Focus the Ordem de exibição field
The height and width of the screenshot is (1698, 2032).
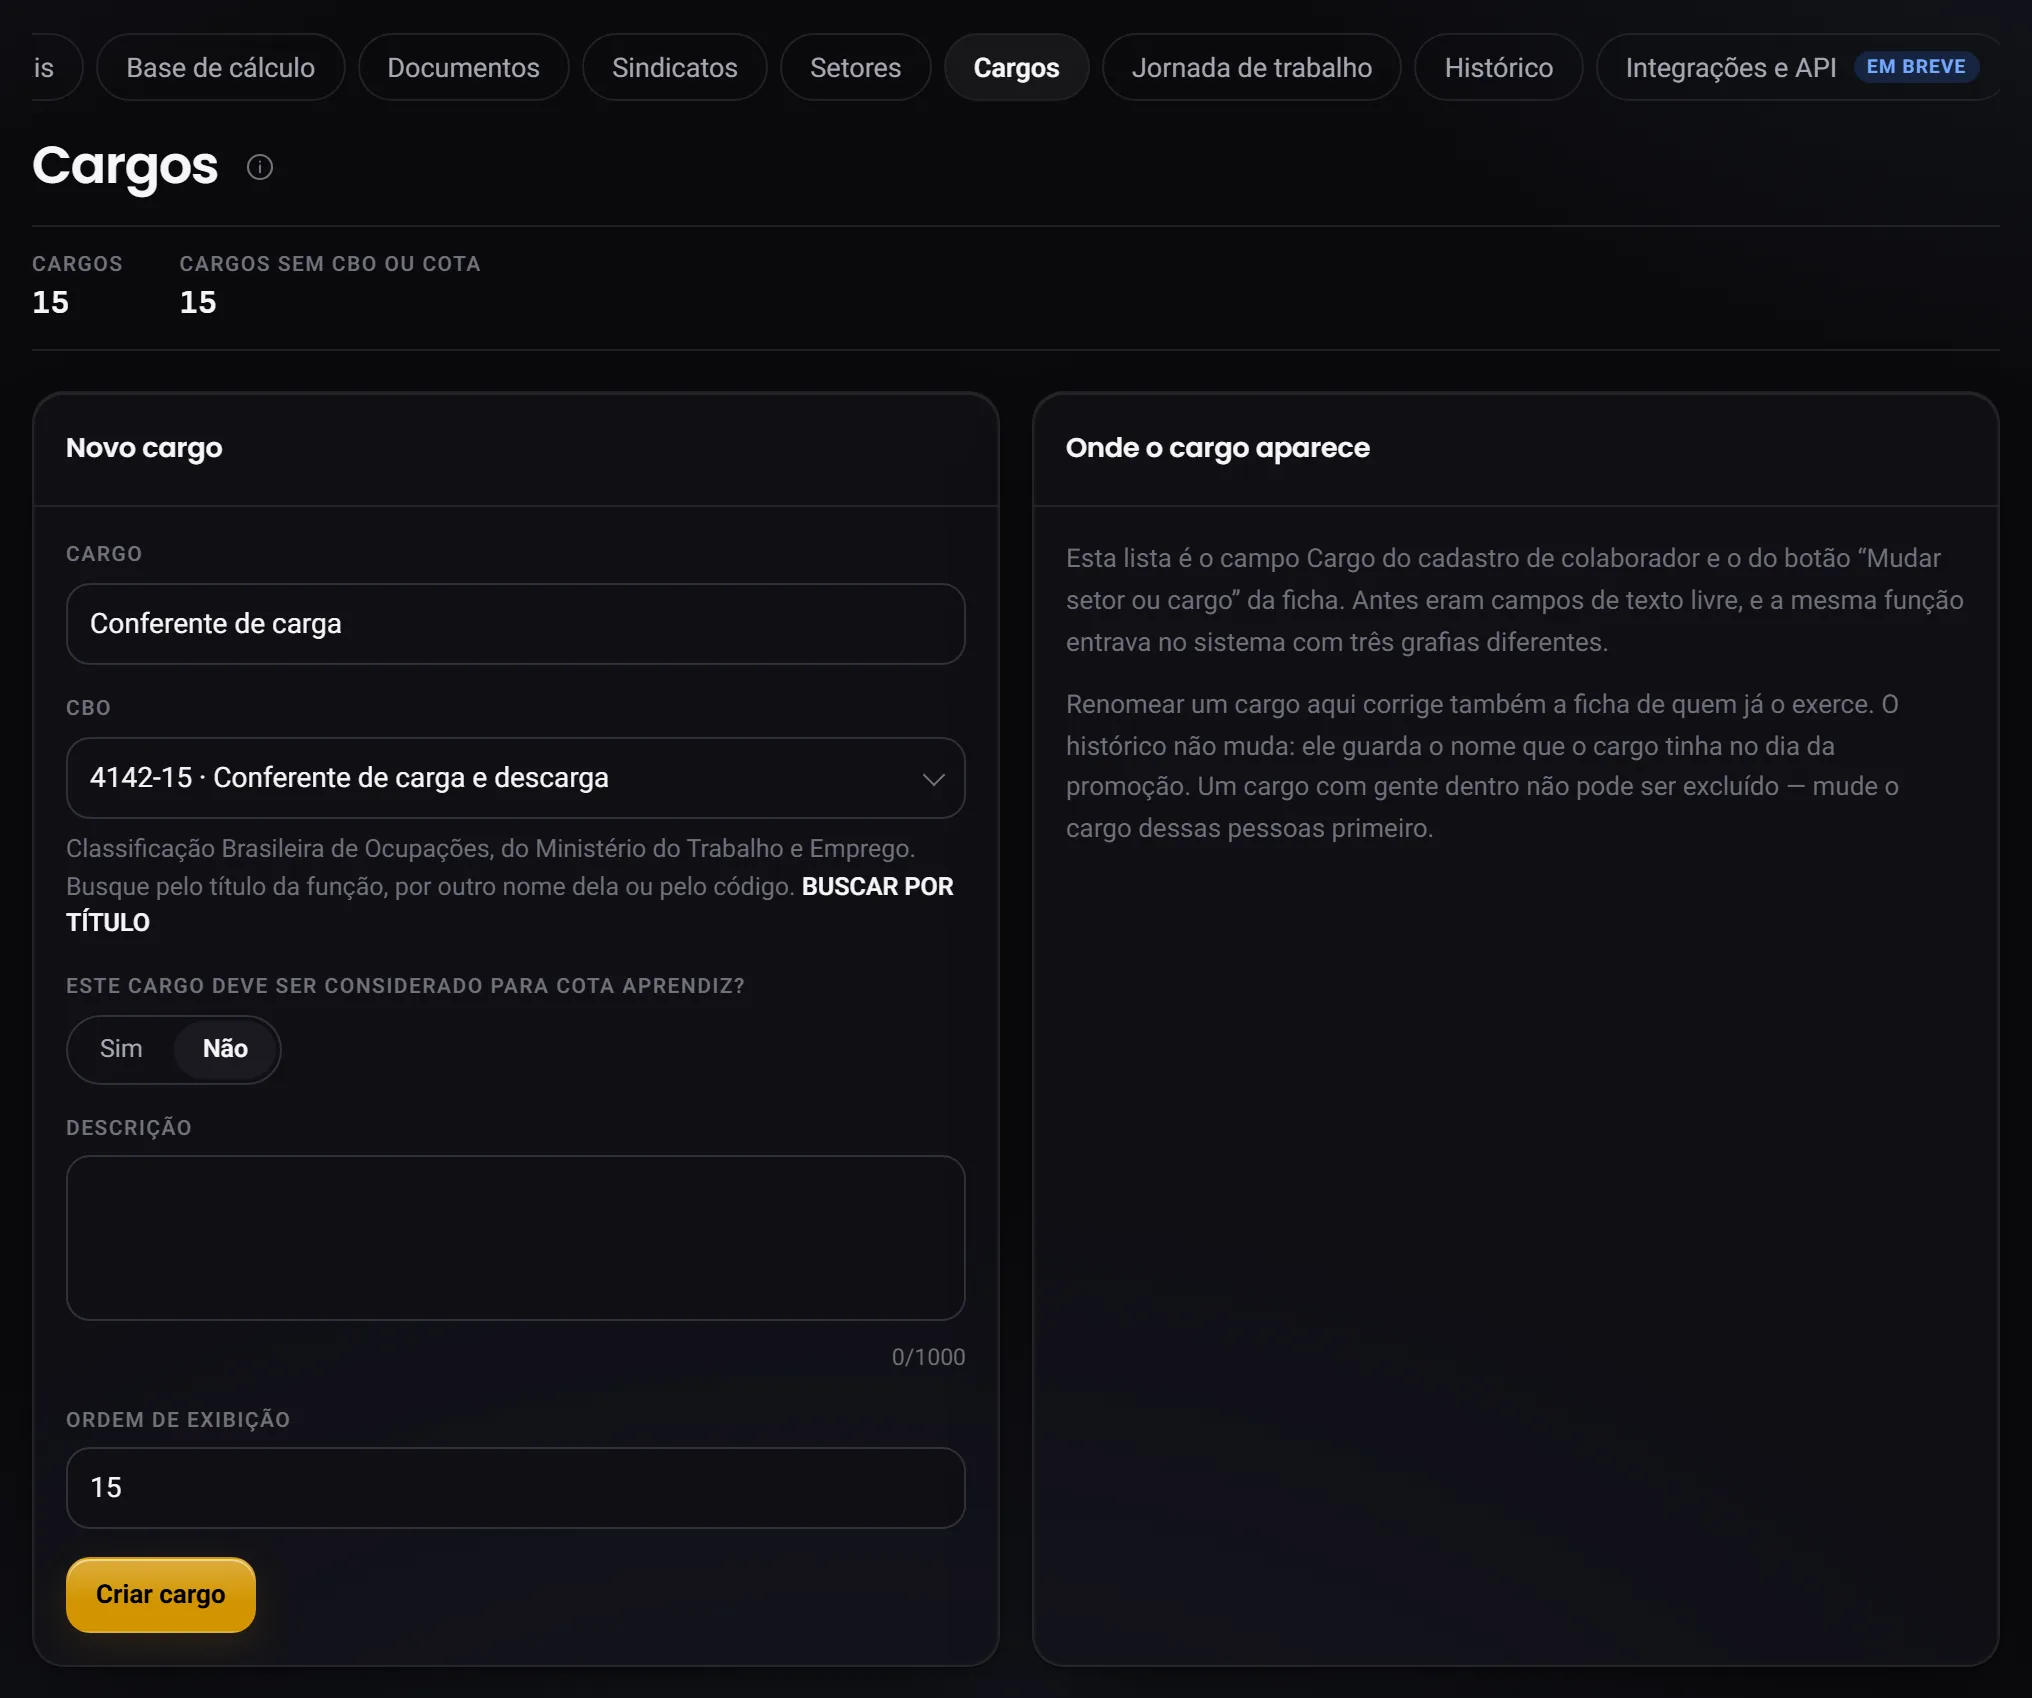516,1488
